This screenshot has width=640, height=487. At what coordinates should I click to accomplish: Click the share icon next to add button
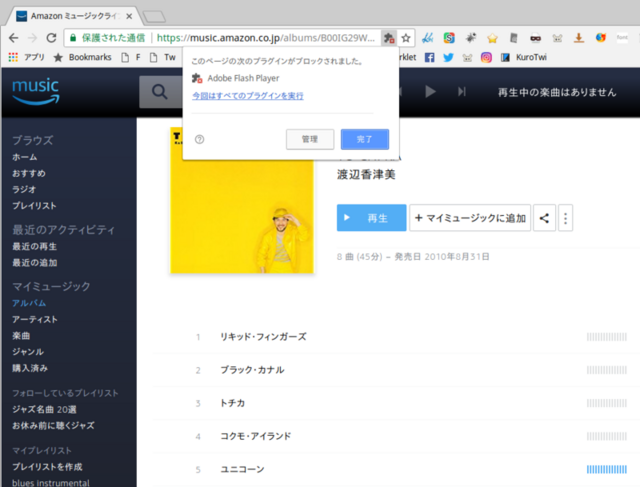pyautogui.click(x=544, y=218)
